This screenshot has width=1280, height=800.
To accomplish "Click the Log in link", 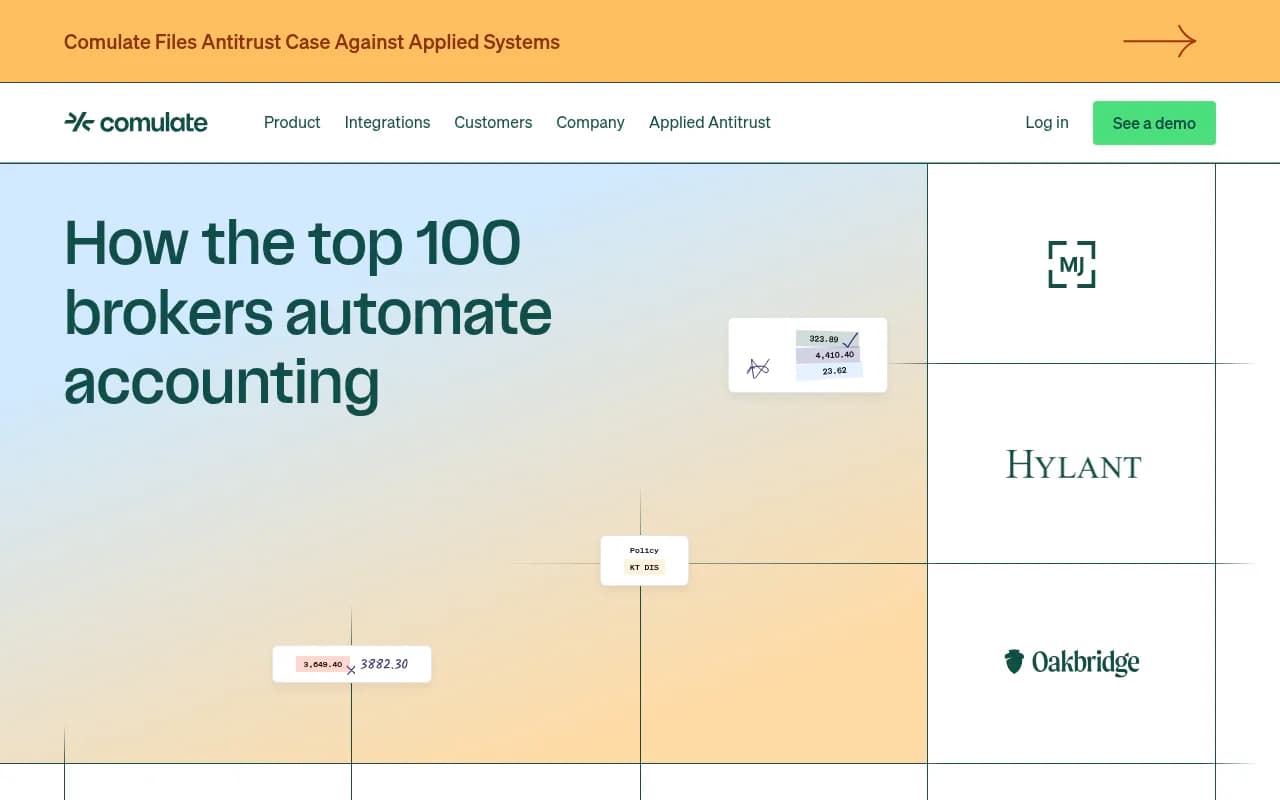I will tap(1047, 122).
